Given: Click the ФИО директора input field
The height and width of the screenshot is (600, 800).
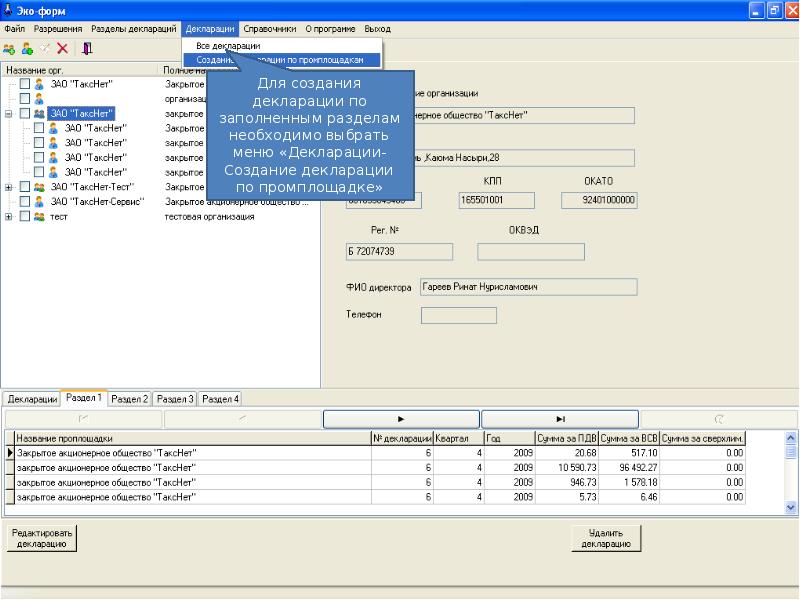Looking at the screenshot, I should pyautogui.click(x=528, y=287).
